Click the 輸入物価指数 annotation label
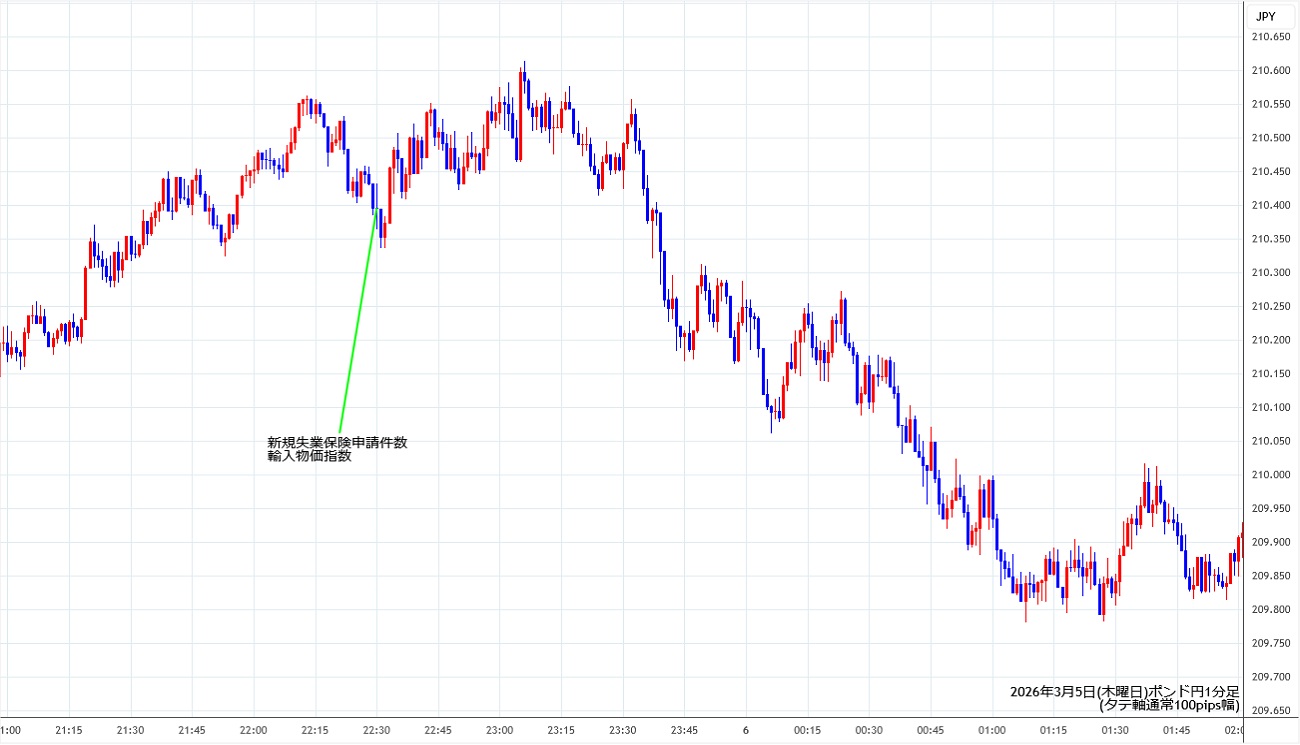This screenshot has width=1300, height=745. (x=309, y=457)
